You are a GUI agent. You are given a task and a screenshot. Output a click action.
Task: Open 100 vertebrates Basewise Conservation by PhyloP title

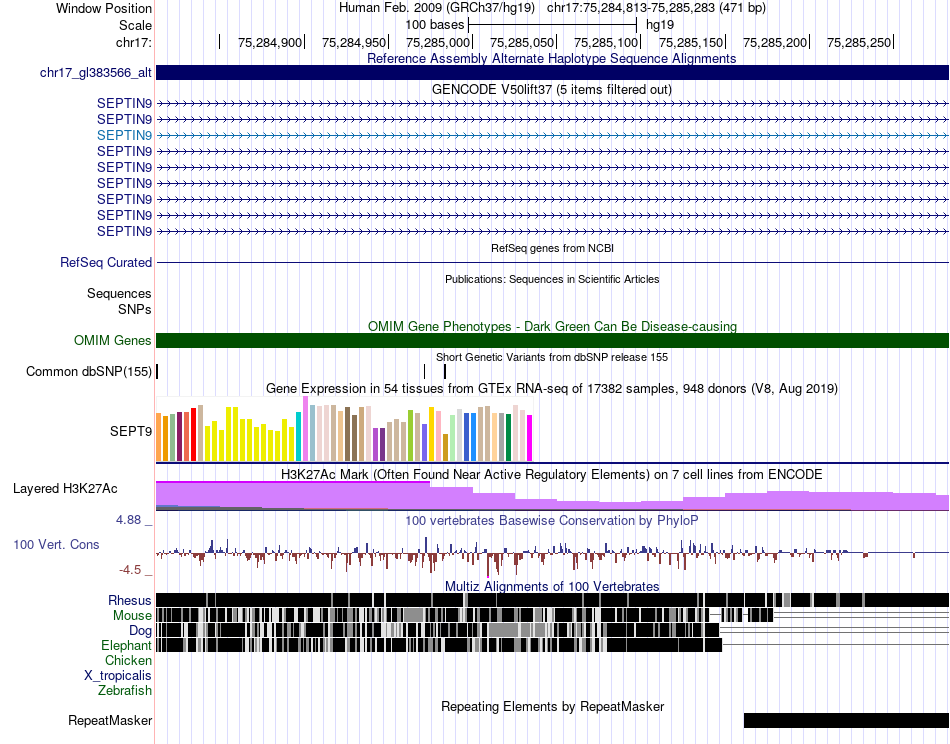pos(551,520)
